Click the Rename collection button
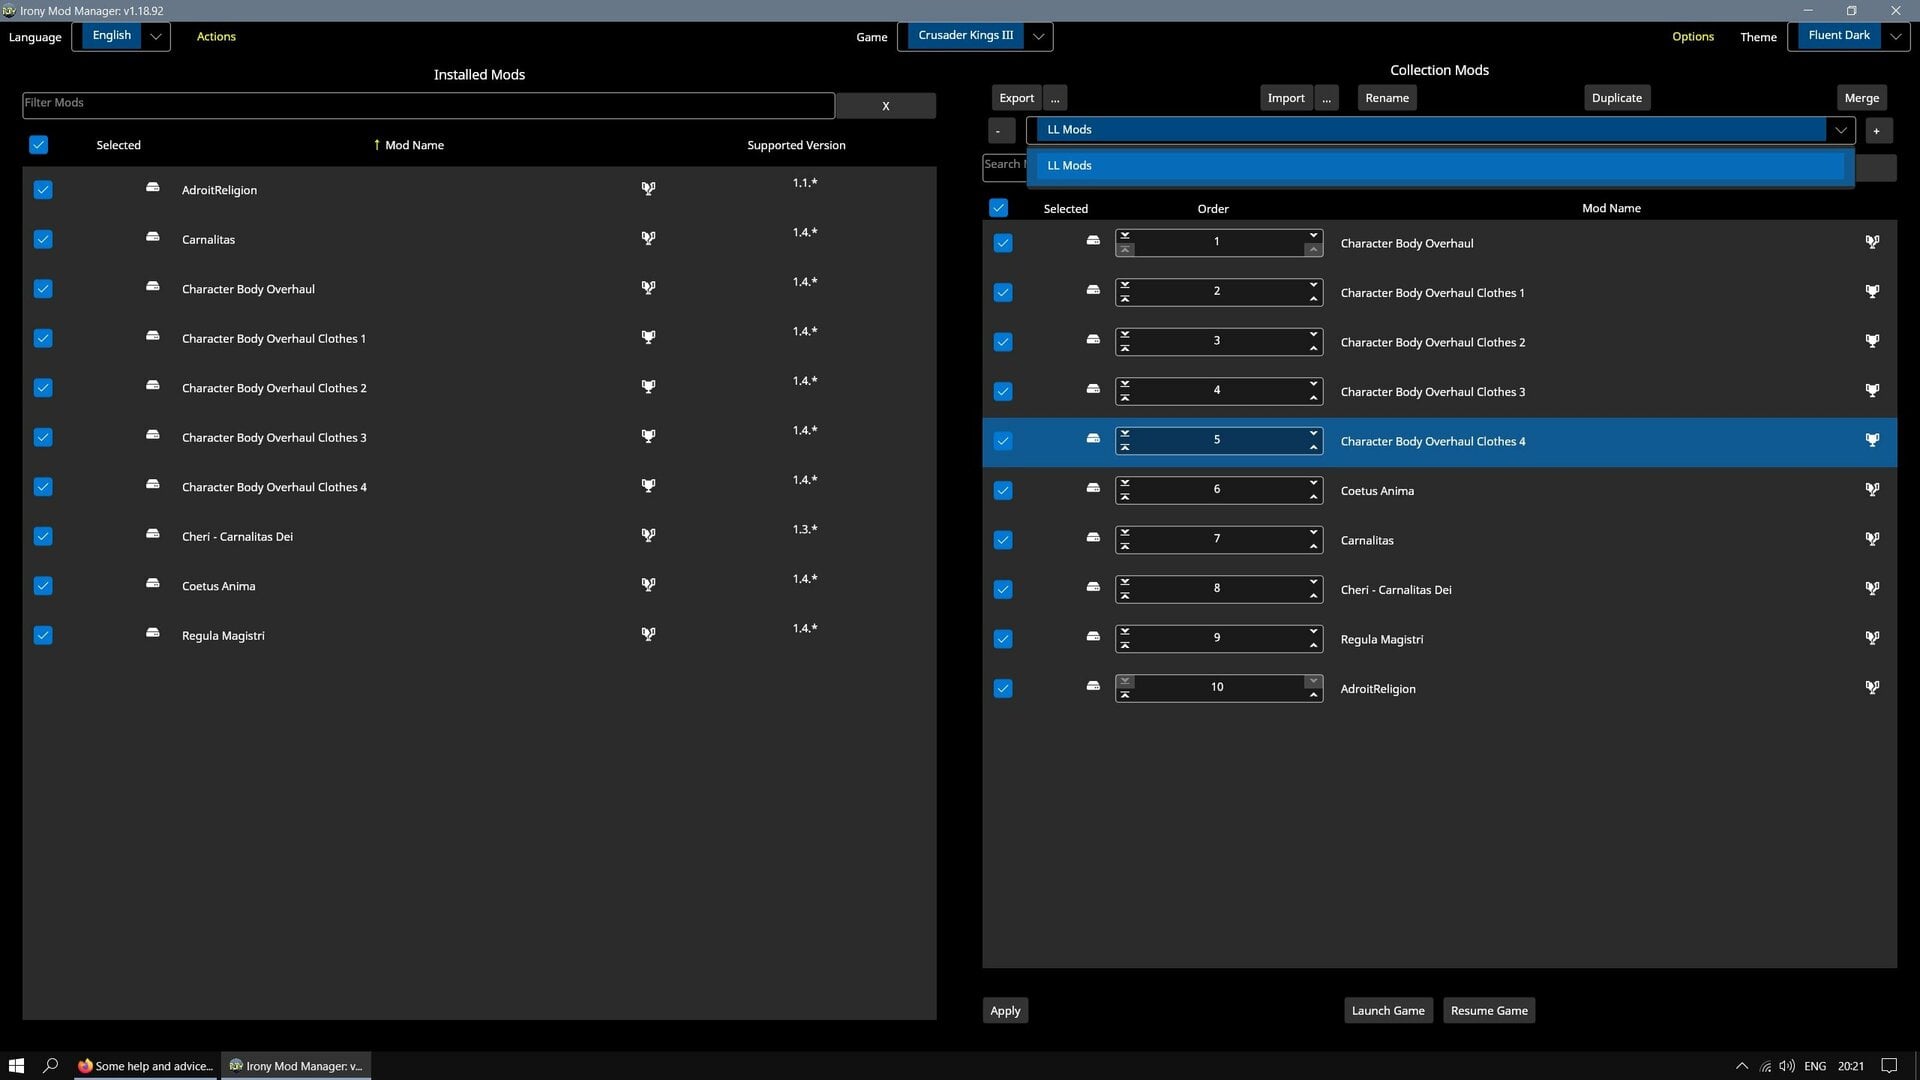 (1387, 98)
